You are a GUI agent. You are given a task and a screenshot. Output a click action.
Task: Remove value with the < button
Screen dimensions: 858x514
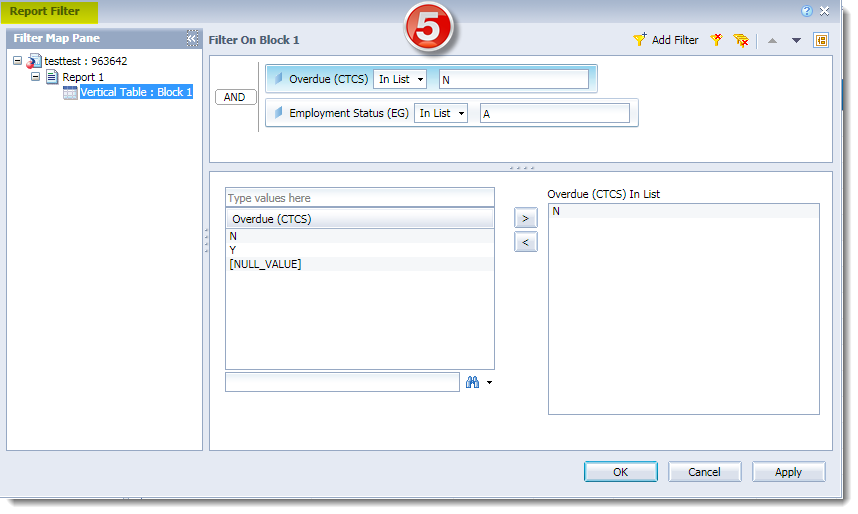(526, 242)
